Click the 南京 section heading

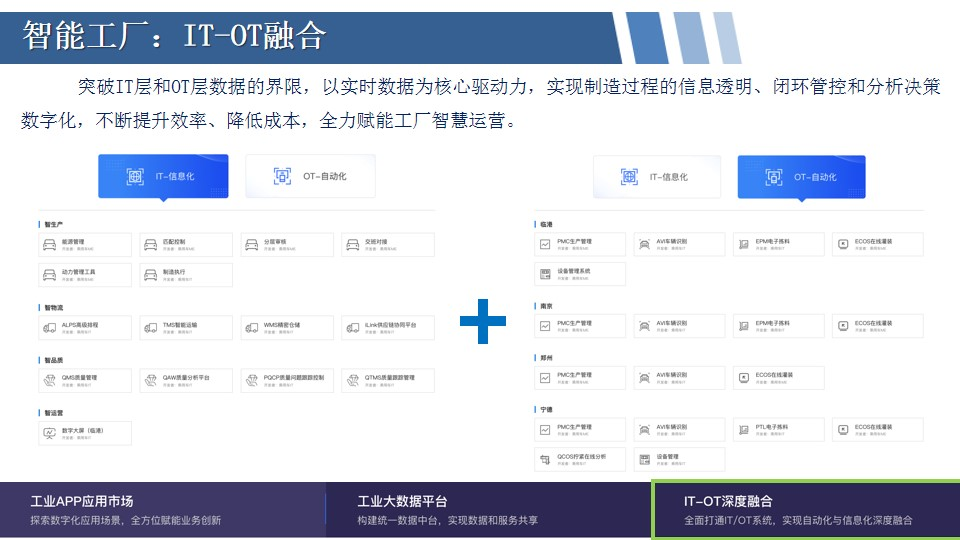[x=546, y=306]
